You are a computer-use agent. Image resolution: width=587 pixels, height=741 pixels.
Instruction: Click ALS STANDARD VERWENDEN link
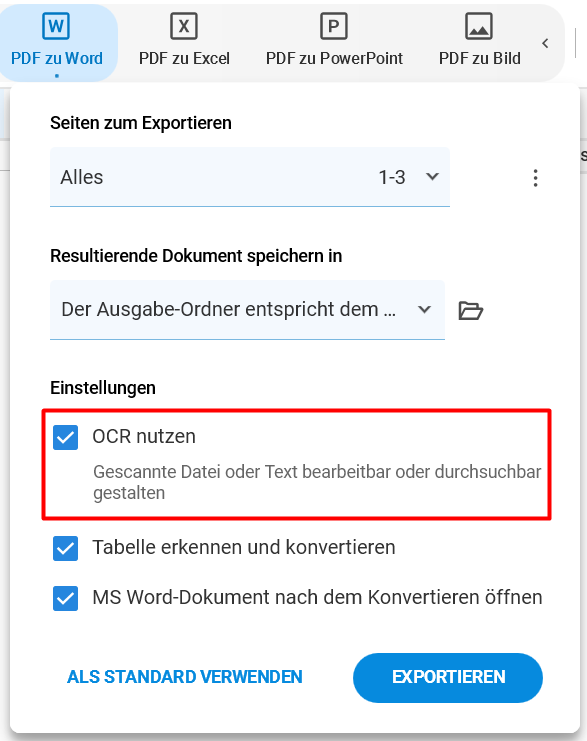[184, 677]
